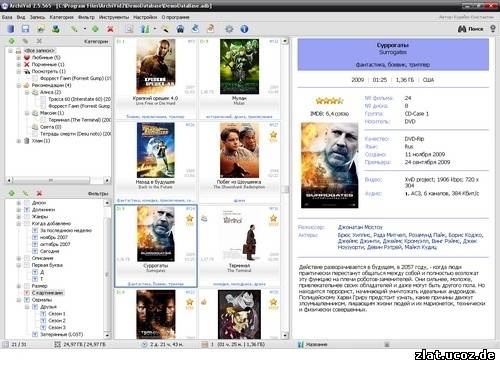Image resolution: width=500 pixels, height=365 pixels.
Task: Expand the Любимые category tree node
Action: 19,57
